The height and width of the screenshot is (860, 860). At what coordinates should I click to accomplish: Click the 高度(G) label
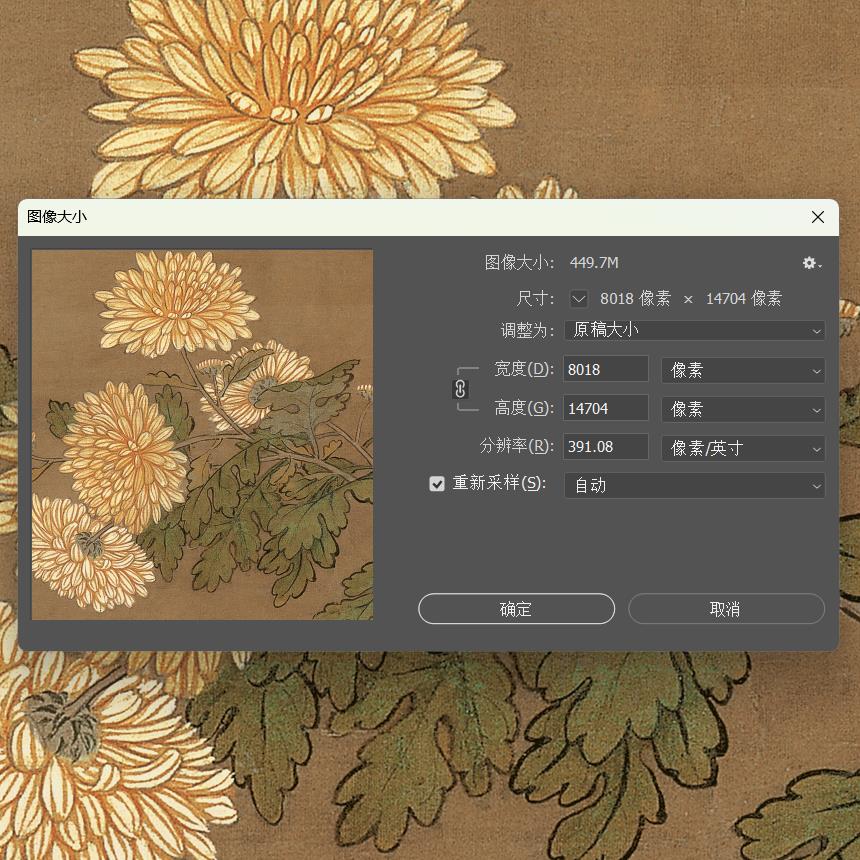pos(524,408)
